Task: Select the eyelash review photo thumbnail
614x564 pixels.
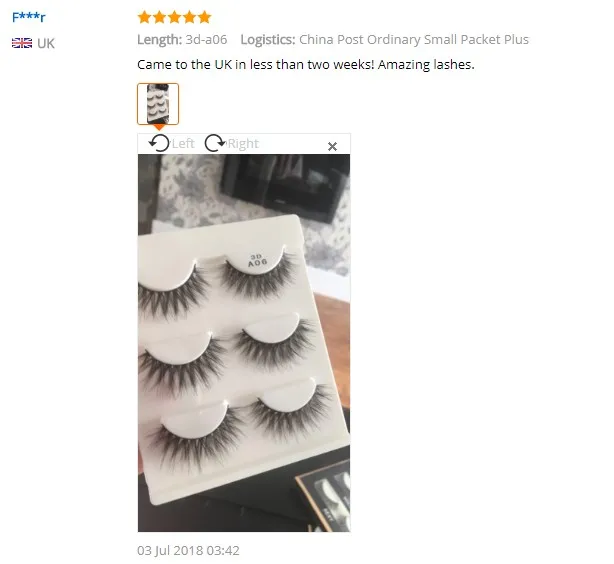Action: [158, 104]
